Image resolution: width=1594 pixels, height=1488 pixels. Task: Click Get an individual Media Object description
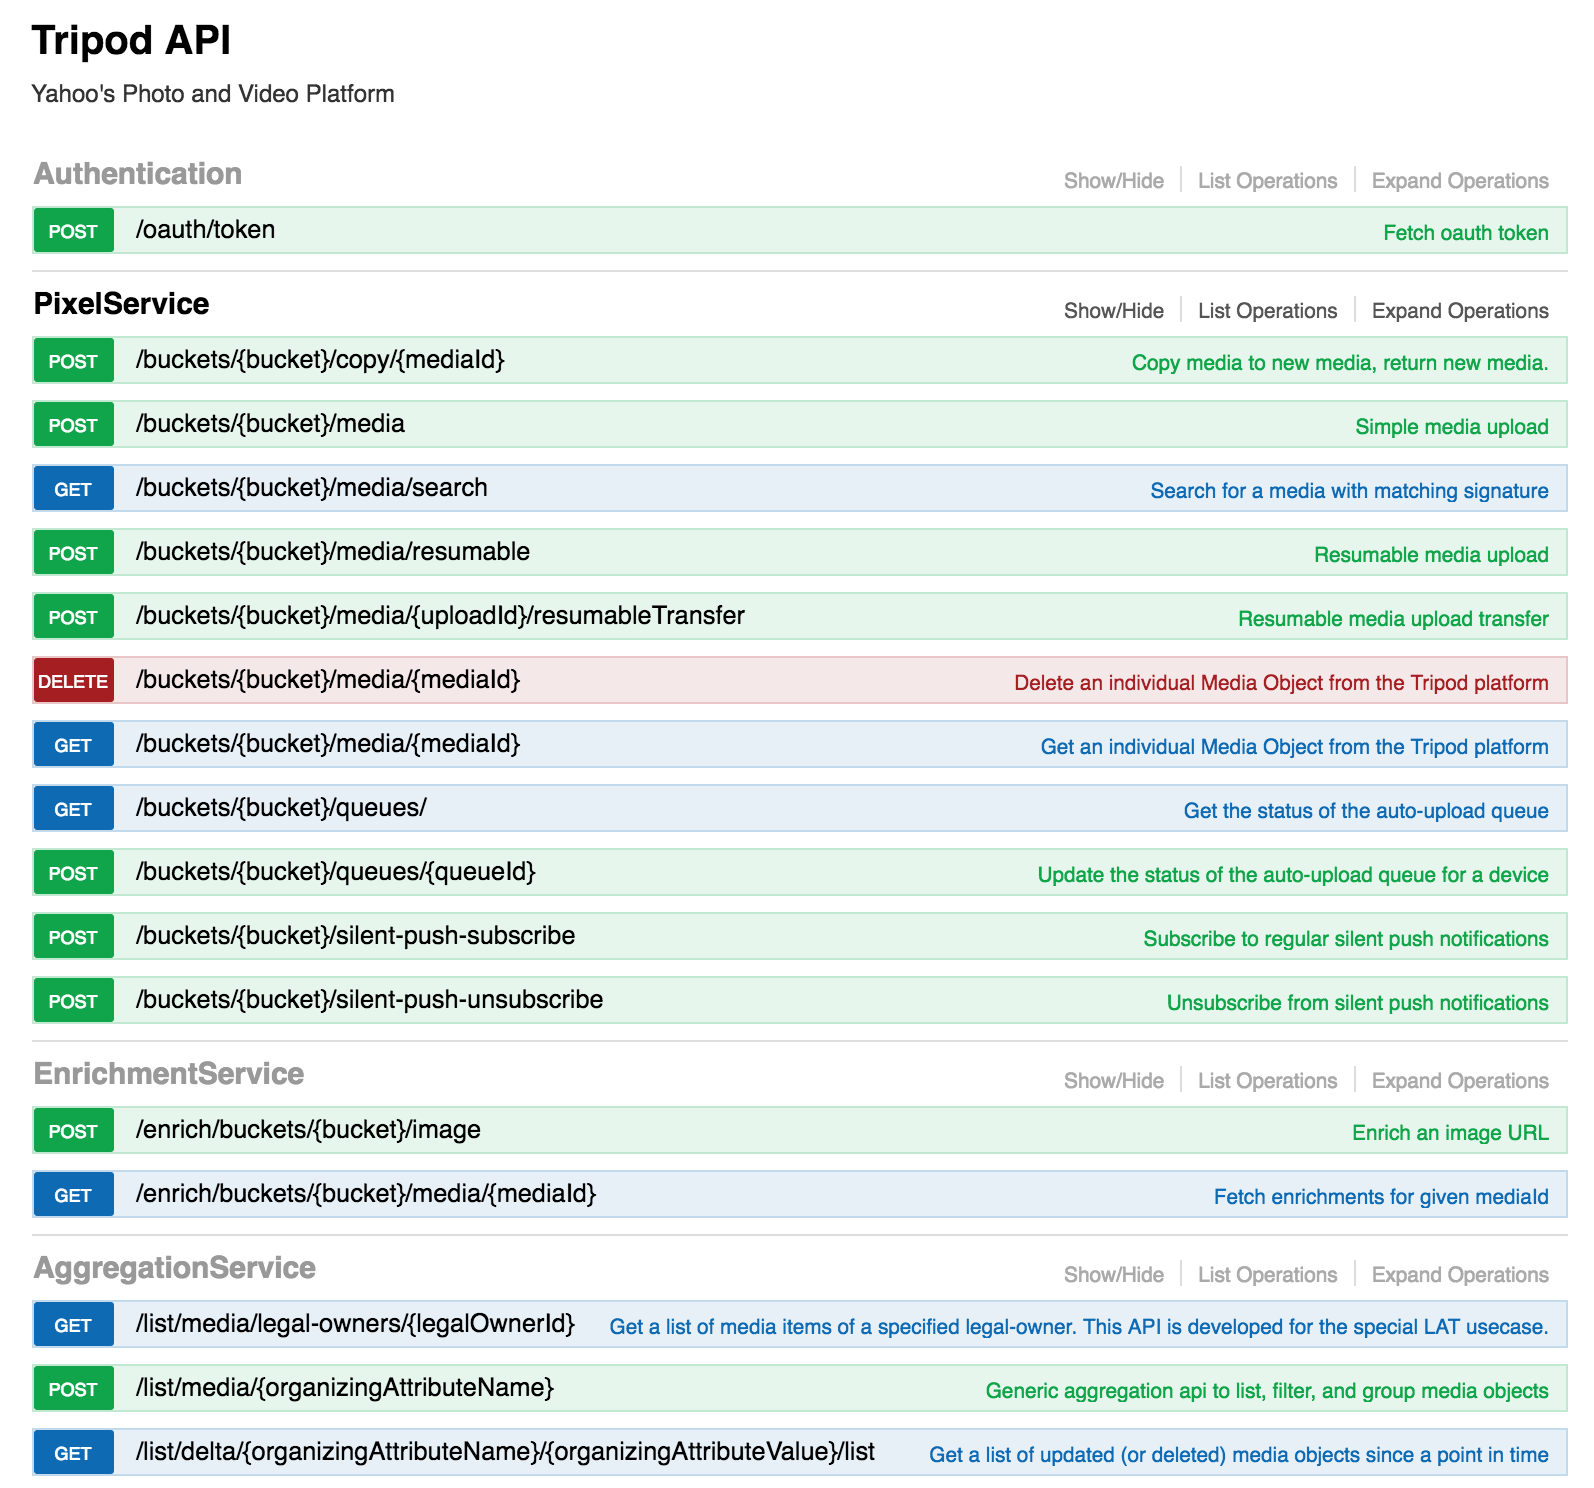point(1294,747)
